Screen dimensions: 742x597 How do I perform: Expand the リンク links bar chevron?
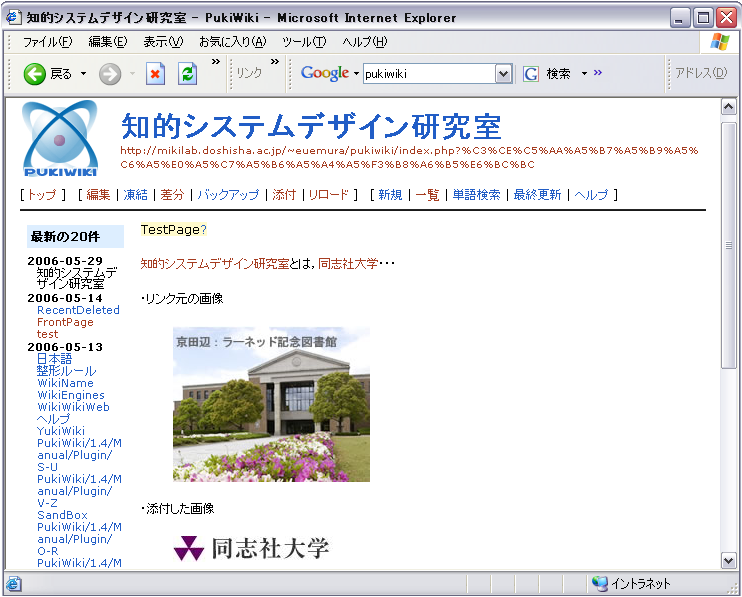(274, 61)
